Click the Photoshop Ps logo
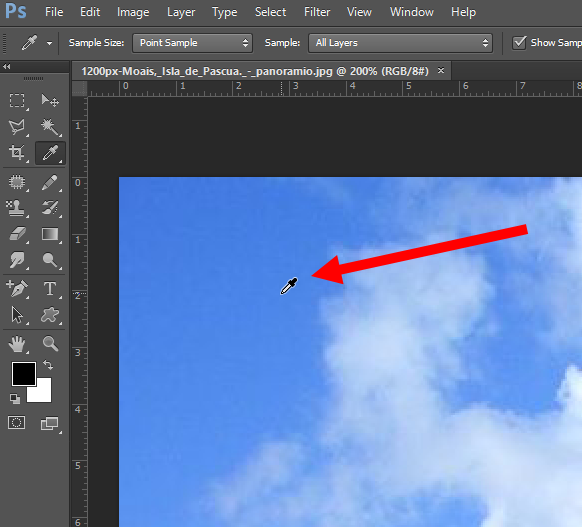582x527 pixels. click(16, 11)
